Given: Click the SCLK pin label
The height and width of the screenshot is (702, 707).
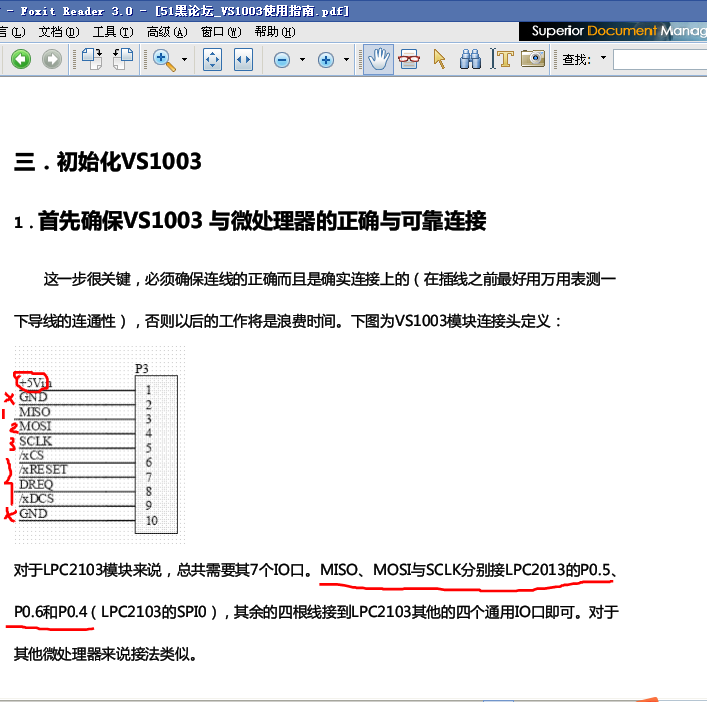Looking at the screenshot, I should tap(36, 440).
